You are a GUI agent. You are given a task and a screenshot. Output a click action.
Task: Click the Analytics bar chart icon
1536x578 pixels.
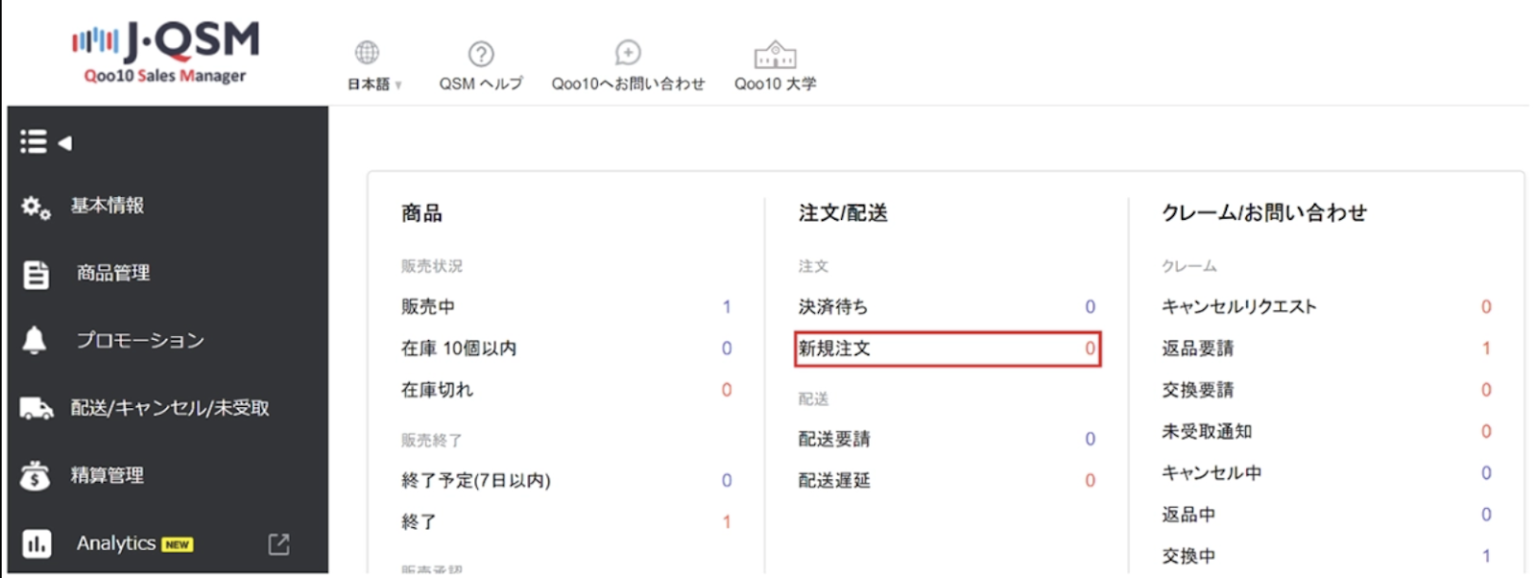[x=35, y=543]
